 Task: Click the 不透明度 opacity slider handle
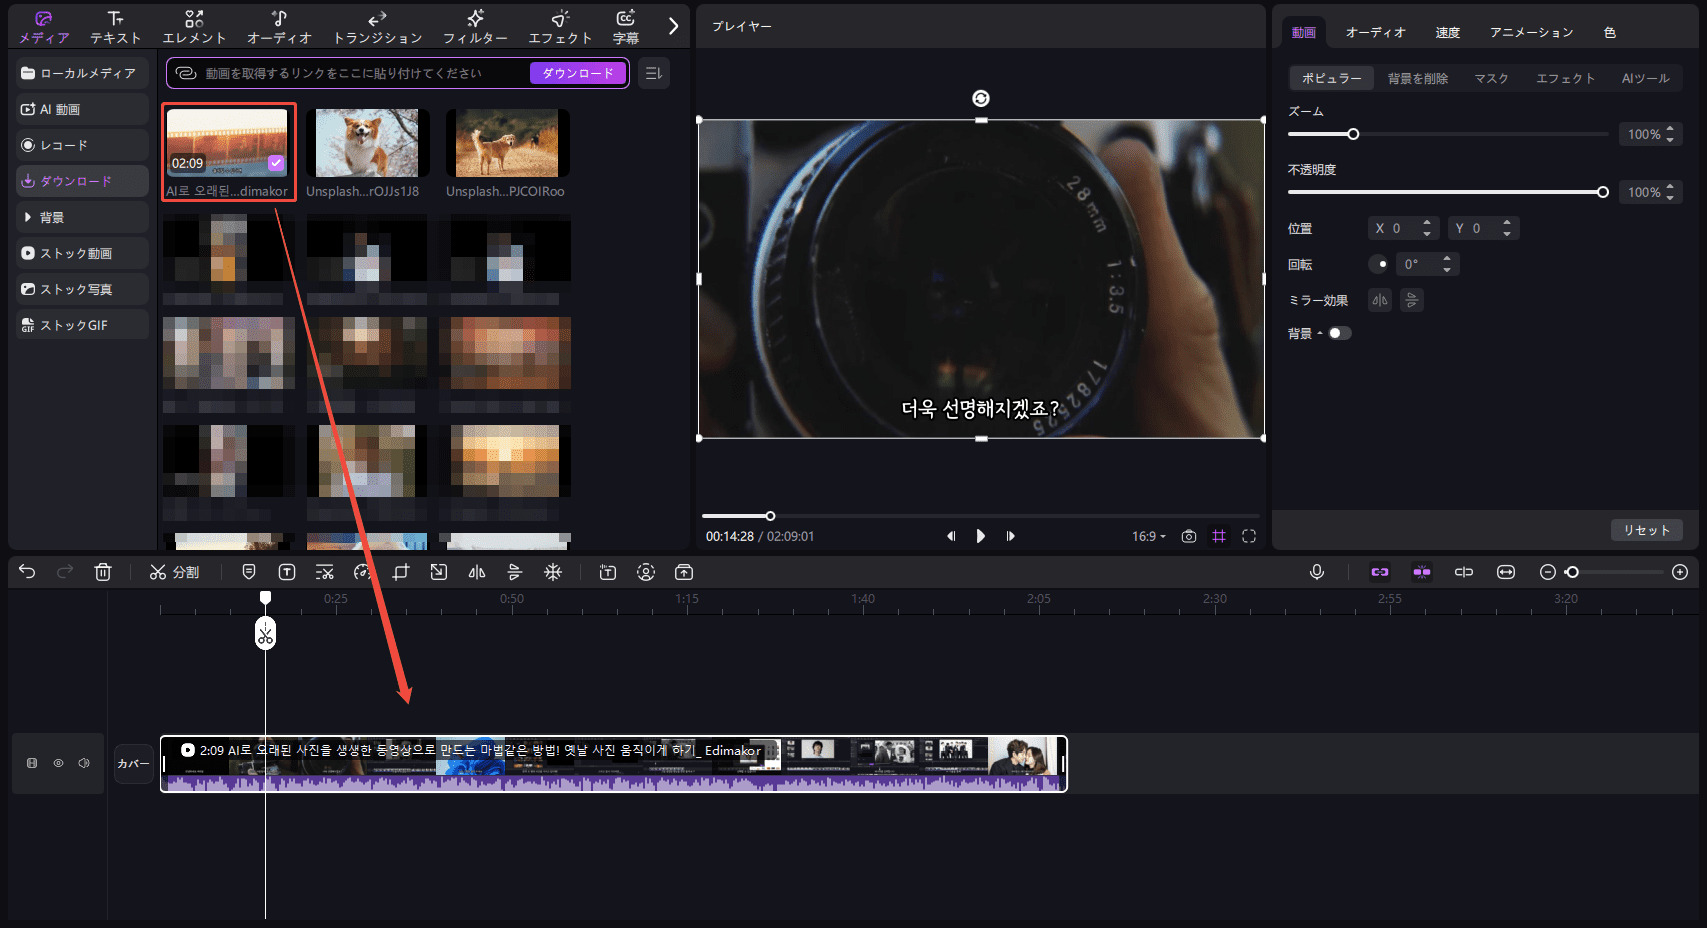click(1603, 192)
